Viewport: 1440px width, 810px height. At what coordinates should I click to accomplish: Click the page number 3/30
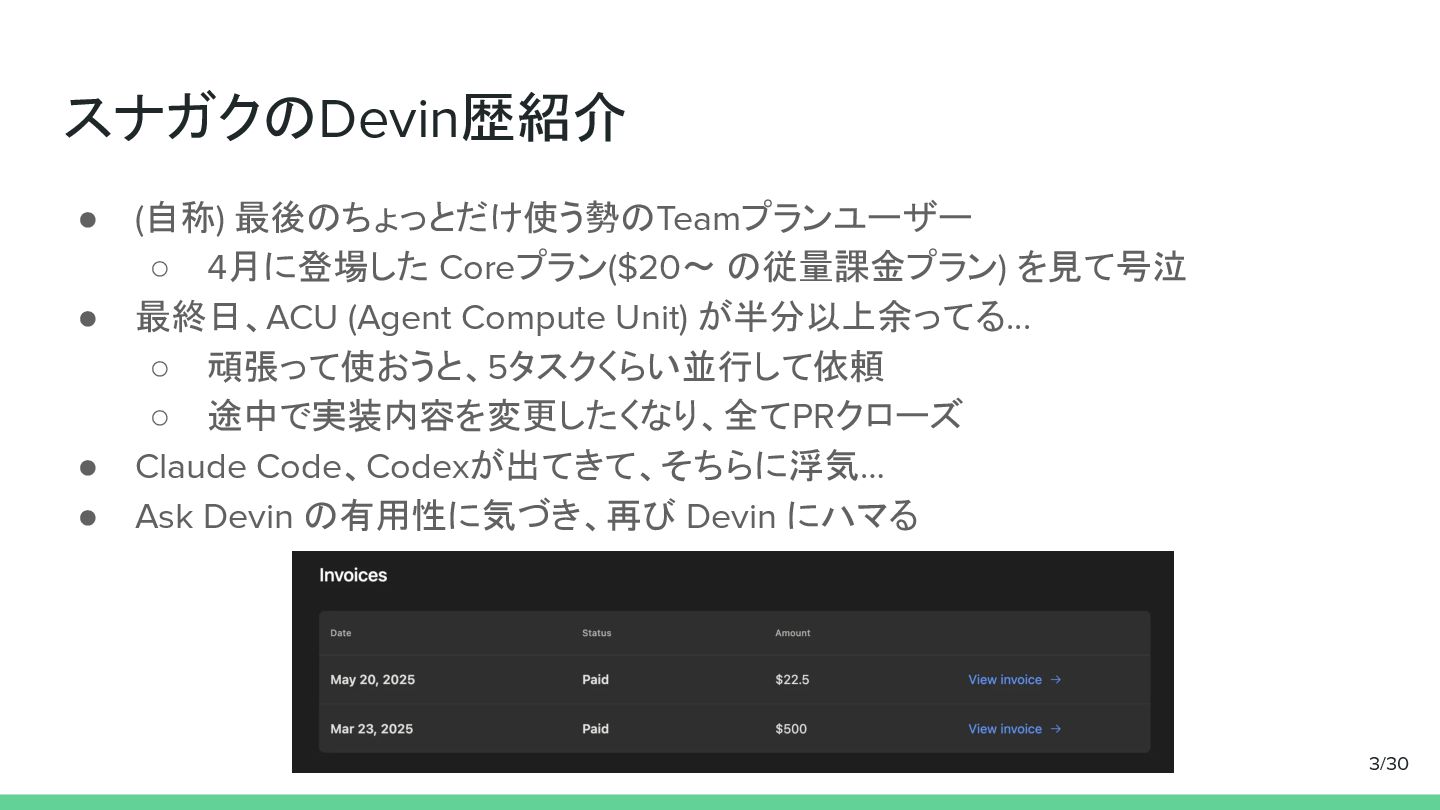[x=1388, y=764]
